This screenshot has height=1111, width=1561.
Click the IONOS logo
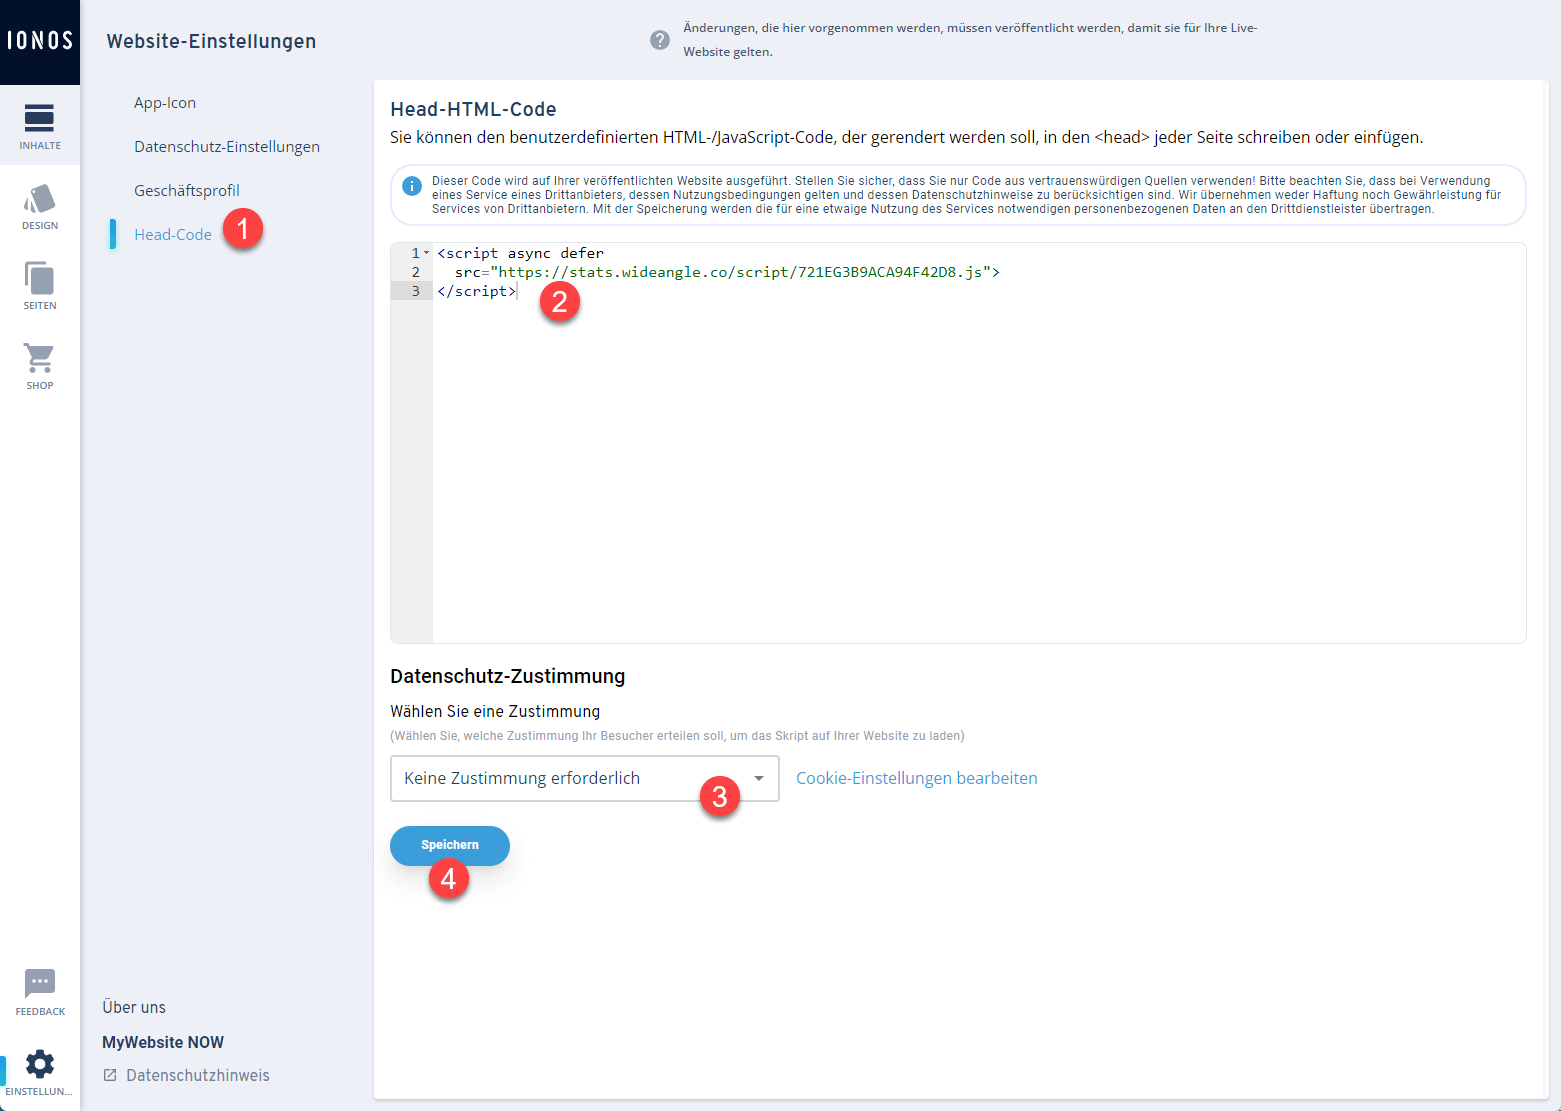(x=40, y=41)
